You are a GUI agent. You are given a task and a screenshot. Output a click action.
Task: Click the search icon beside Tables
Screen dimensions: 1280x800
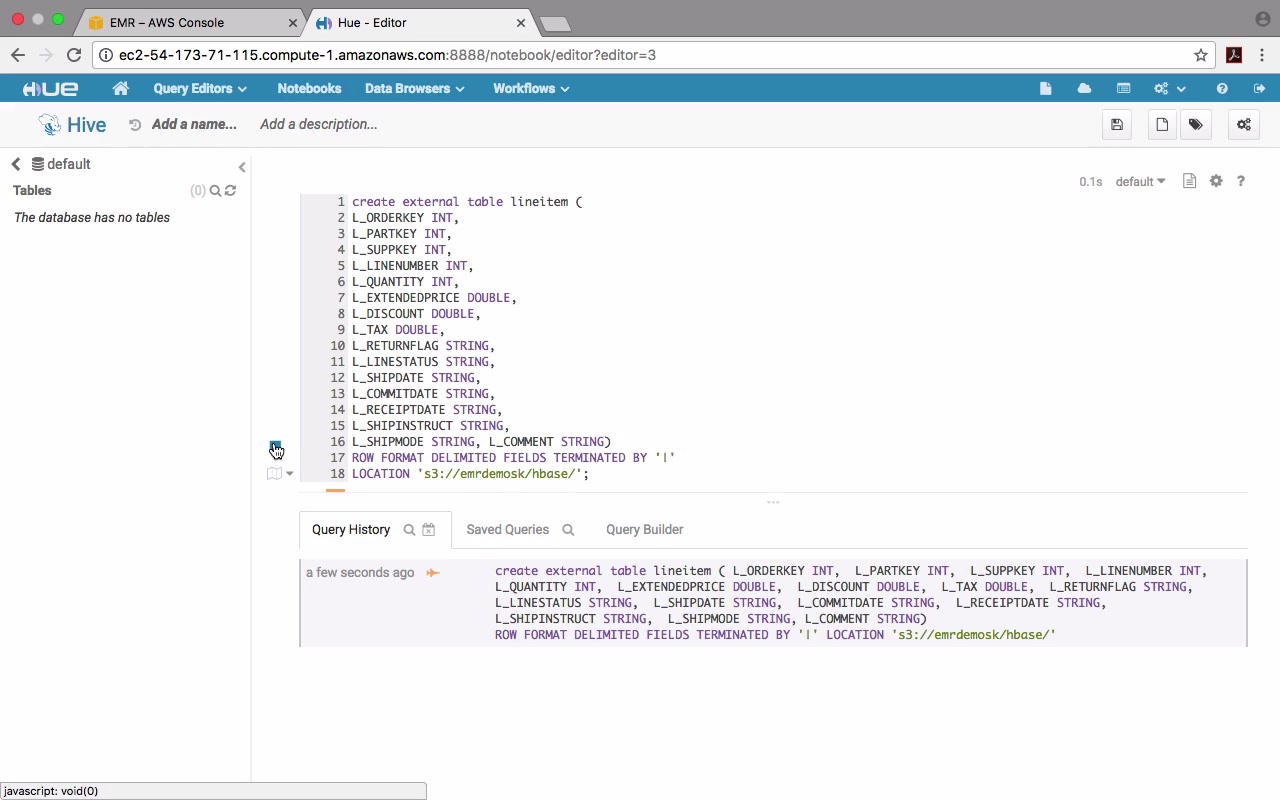215,190
